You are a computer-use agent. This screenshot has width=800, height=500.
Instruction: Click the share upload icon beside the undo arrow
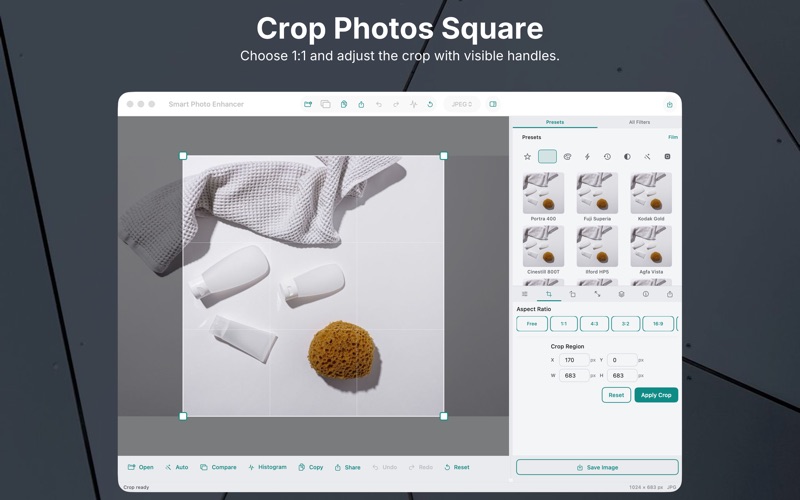tap(361, 104)
